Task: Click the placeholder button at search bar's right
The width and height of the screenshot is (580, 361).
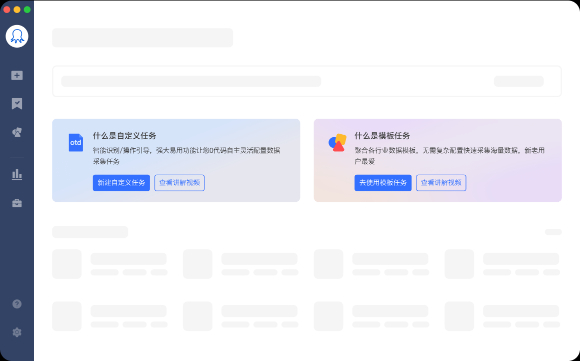Action: 519,81
